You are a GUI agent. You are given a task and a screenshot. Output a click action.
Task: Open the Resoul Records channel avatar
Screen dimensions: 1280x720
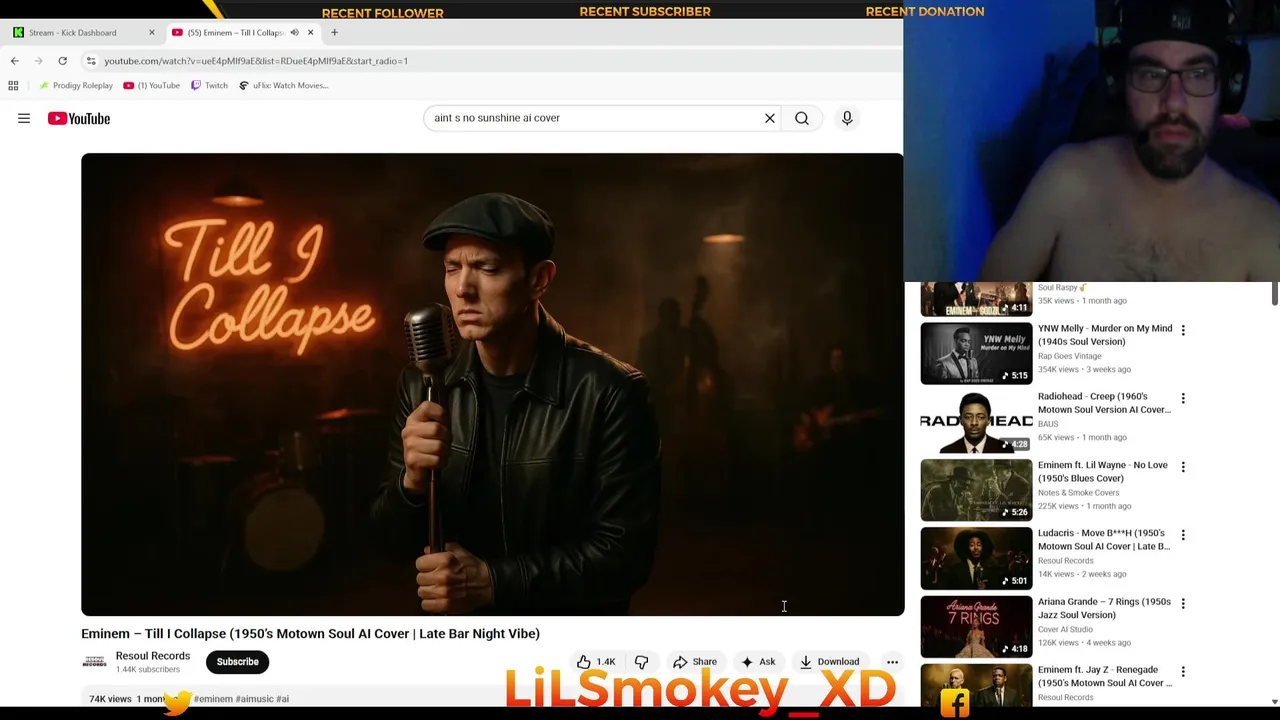pyautogui.click(x=94, y=661)
